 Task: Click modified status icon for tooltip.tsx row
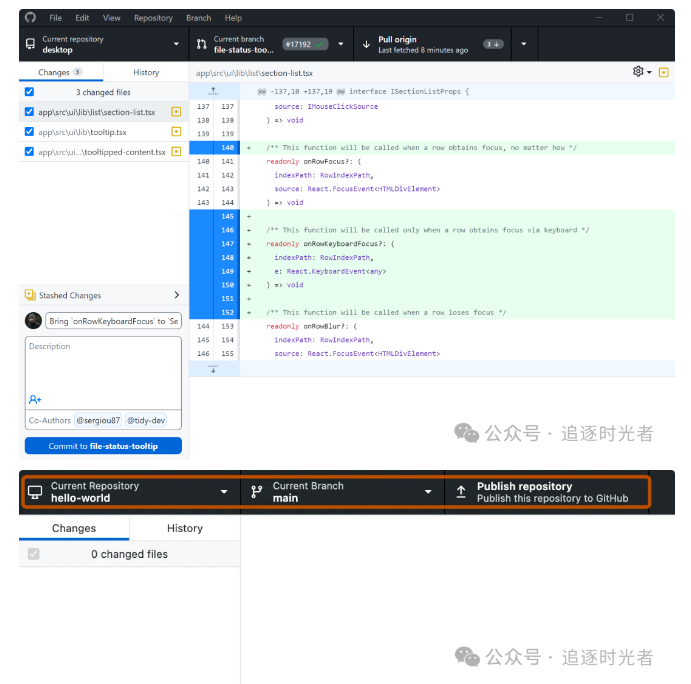176,131
